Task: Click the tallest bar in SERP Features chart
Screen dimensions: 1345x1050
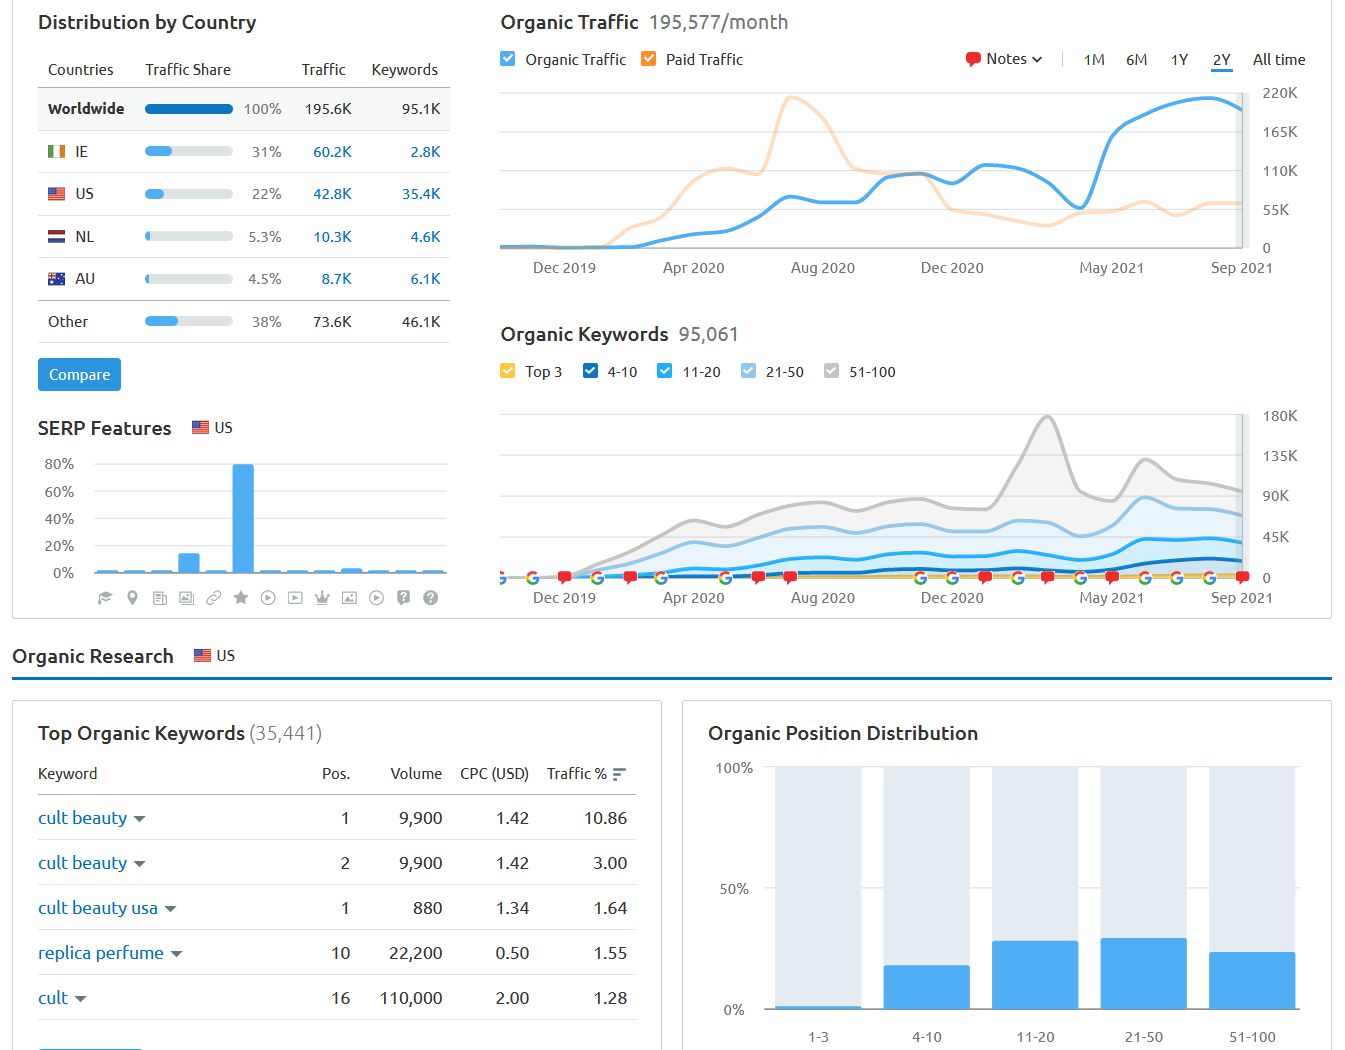Action: [243, 518]
